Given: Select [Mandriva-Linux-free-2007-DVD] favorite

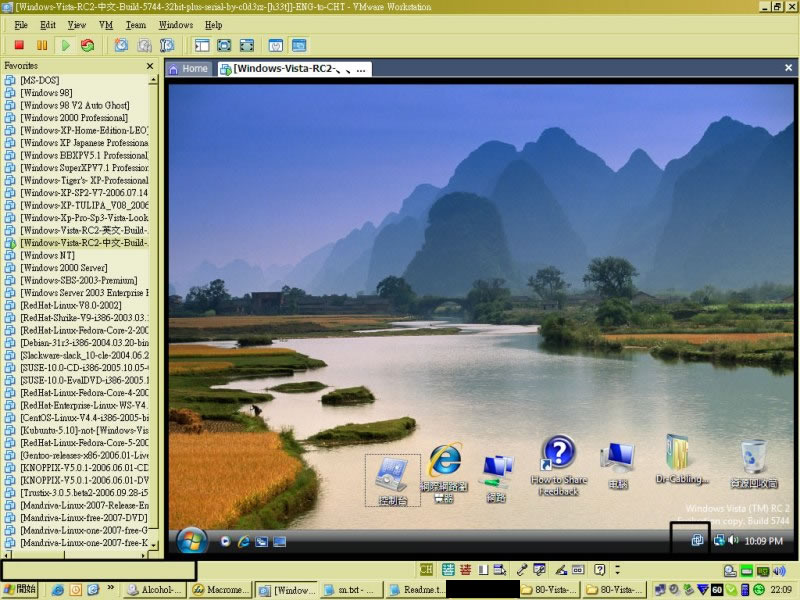Looking at the screenshot, I should (84, 518).
